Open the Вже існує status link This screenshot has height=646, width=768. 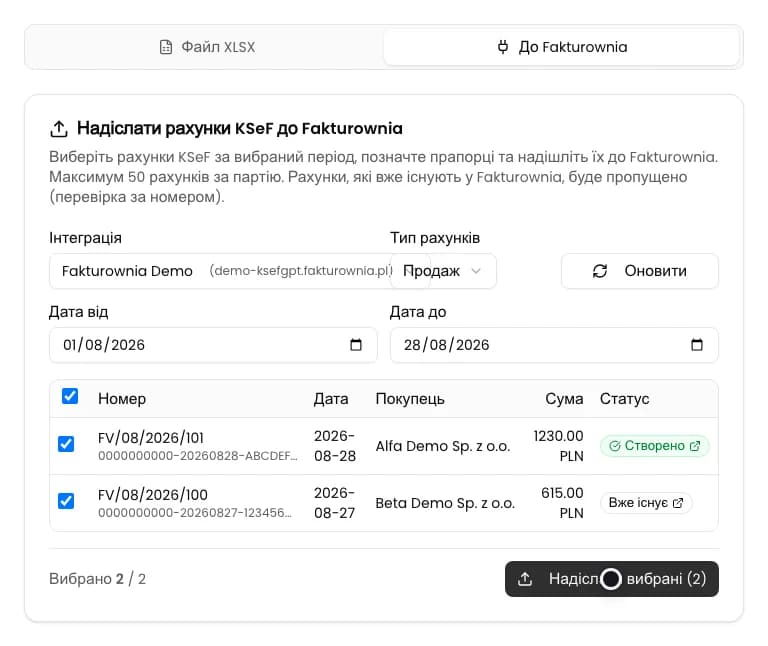tap(646, 503)
